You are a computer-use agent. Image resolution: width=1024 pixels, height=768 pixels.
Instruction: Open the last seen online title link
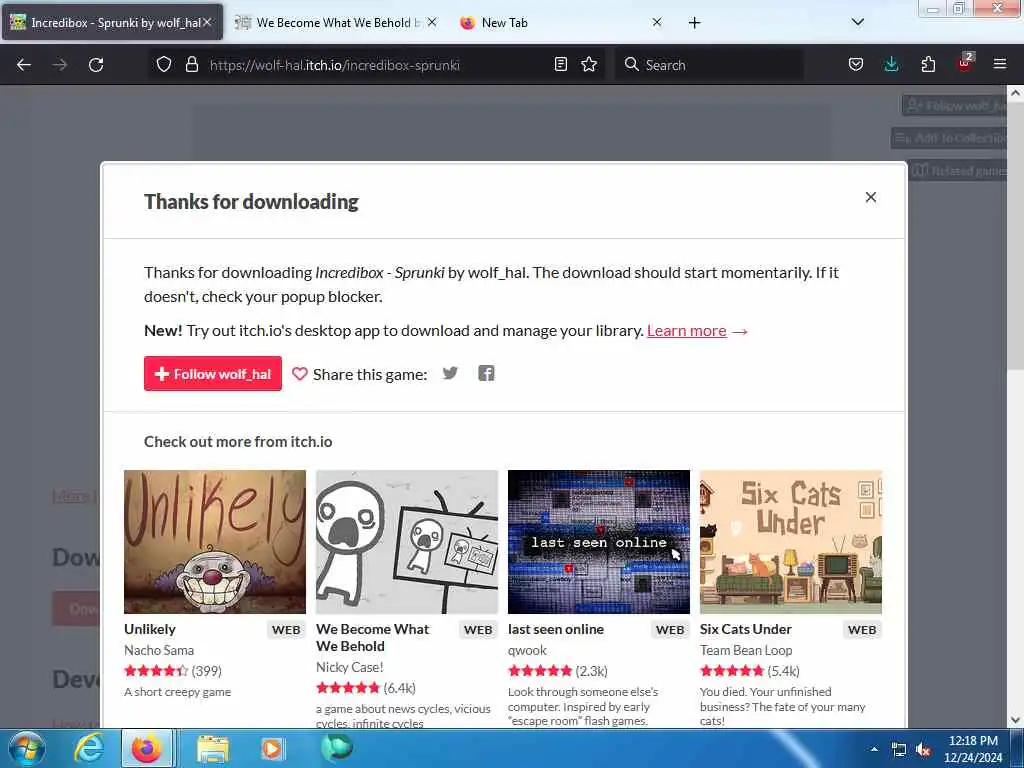click(x=556, y=629)
